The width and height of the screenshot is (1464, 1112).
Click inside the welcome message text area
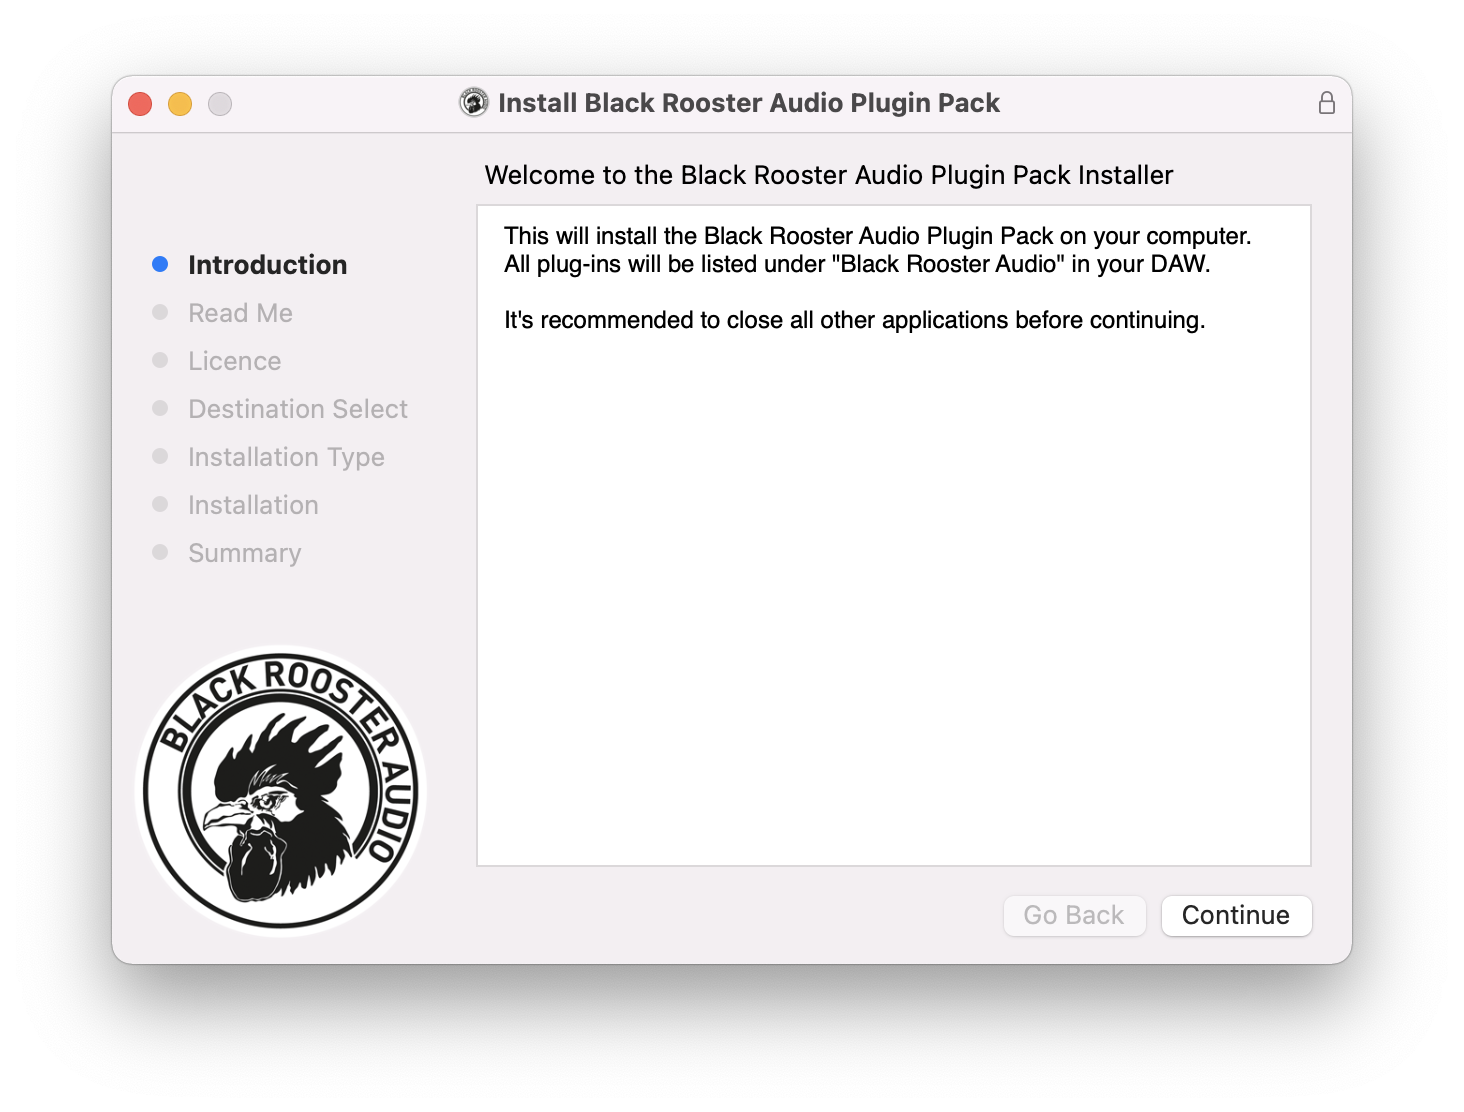tap(894, 535)
